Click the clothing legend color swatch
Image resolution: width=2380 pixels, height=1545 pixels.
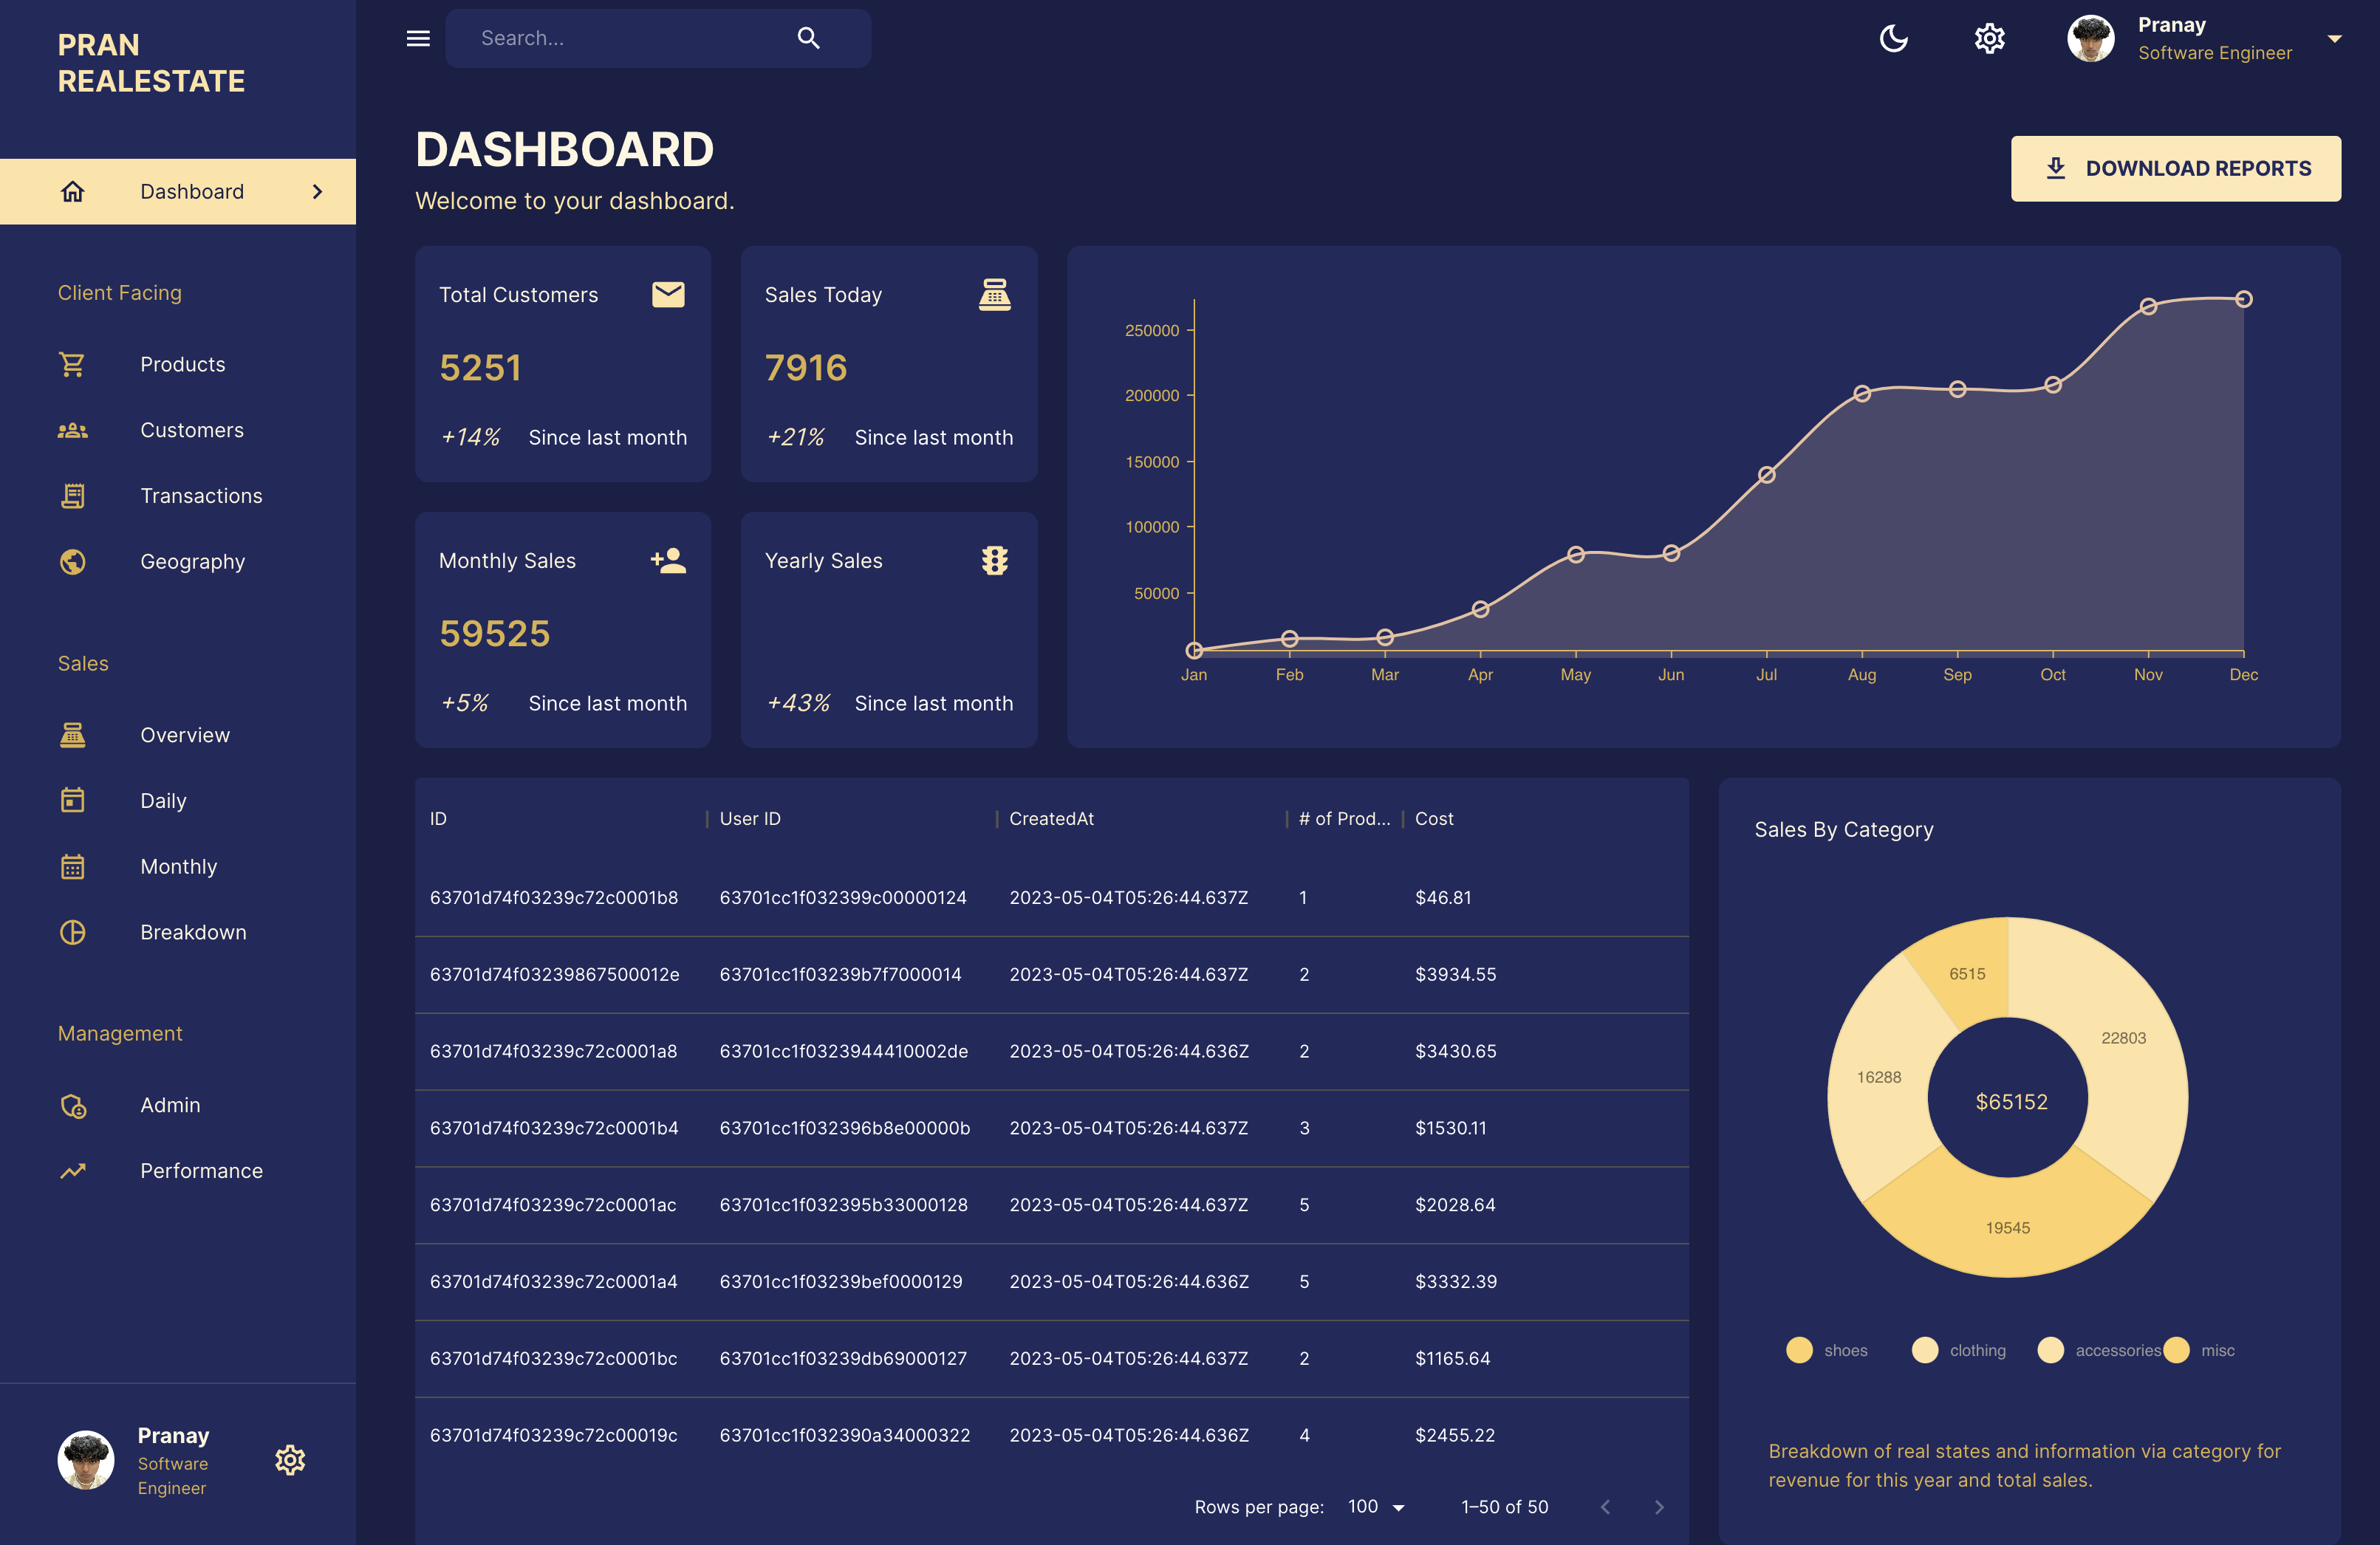pos(1924,1350)
